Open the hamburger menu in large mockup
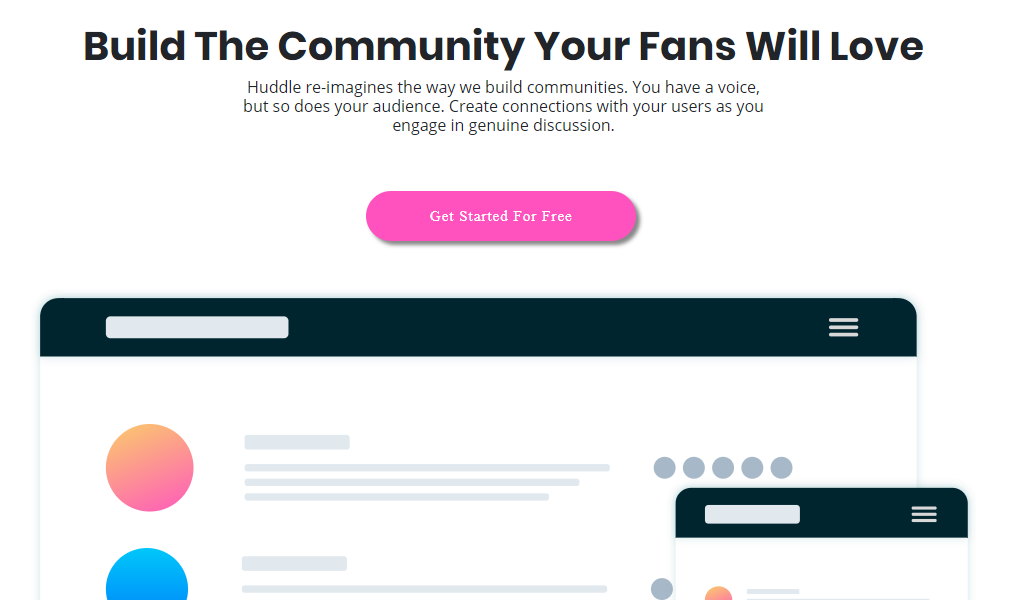 (x=843, y=327)
